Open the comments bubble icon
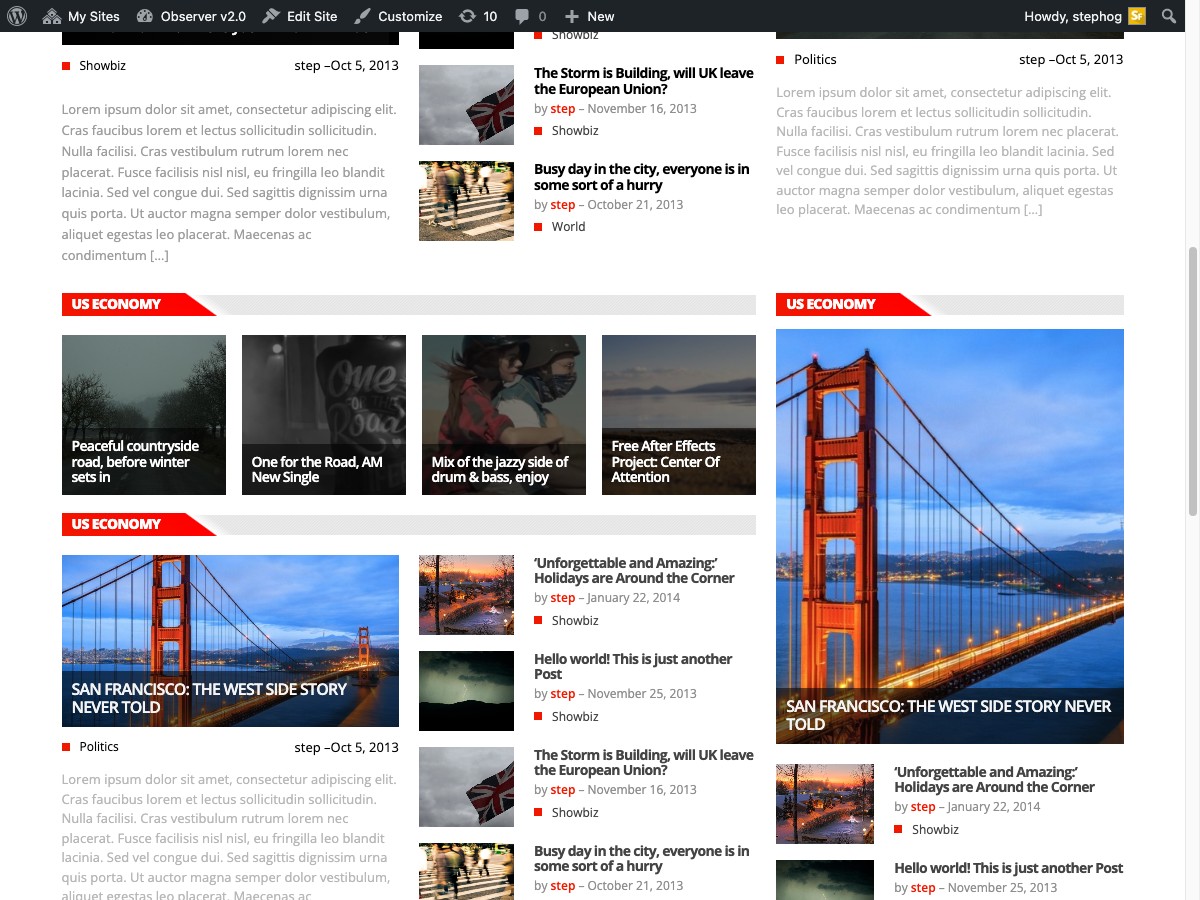The width and height of the screenshot is (1200, 900). point(530,16)
